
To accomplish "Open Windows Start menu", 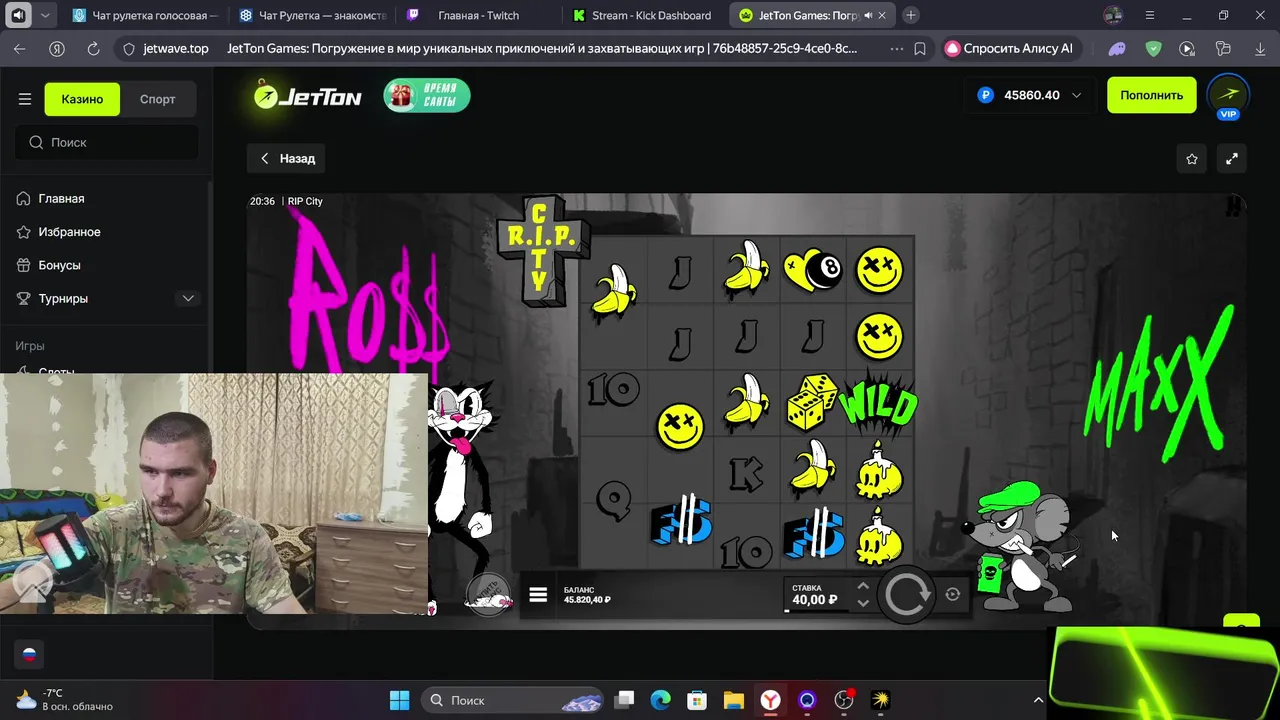I will coord(399,700).
